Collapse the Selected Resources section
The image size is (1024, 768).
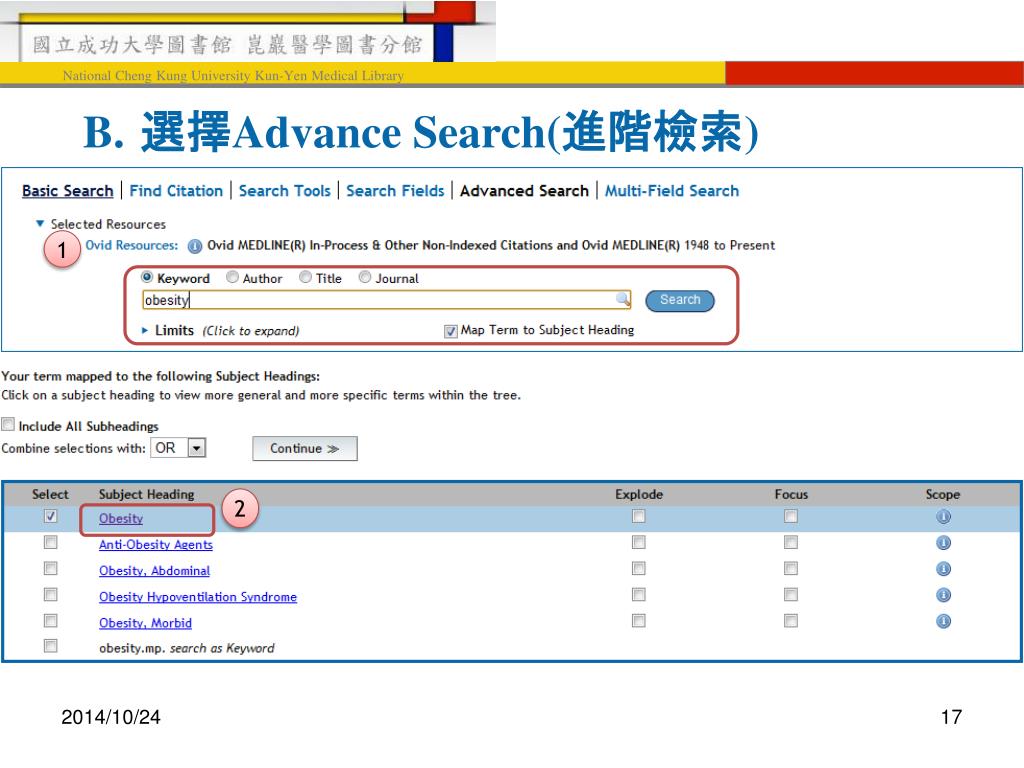[x=40, y=223]
